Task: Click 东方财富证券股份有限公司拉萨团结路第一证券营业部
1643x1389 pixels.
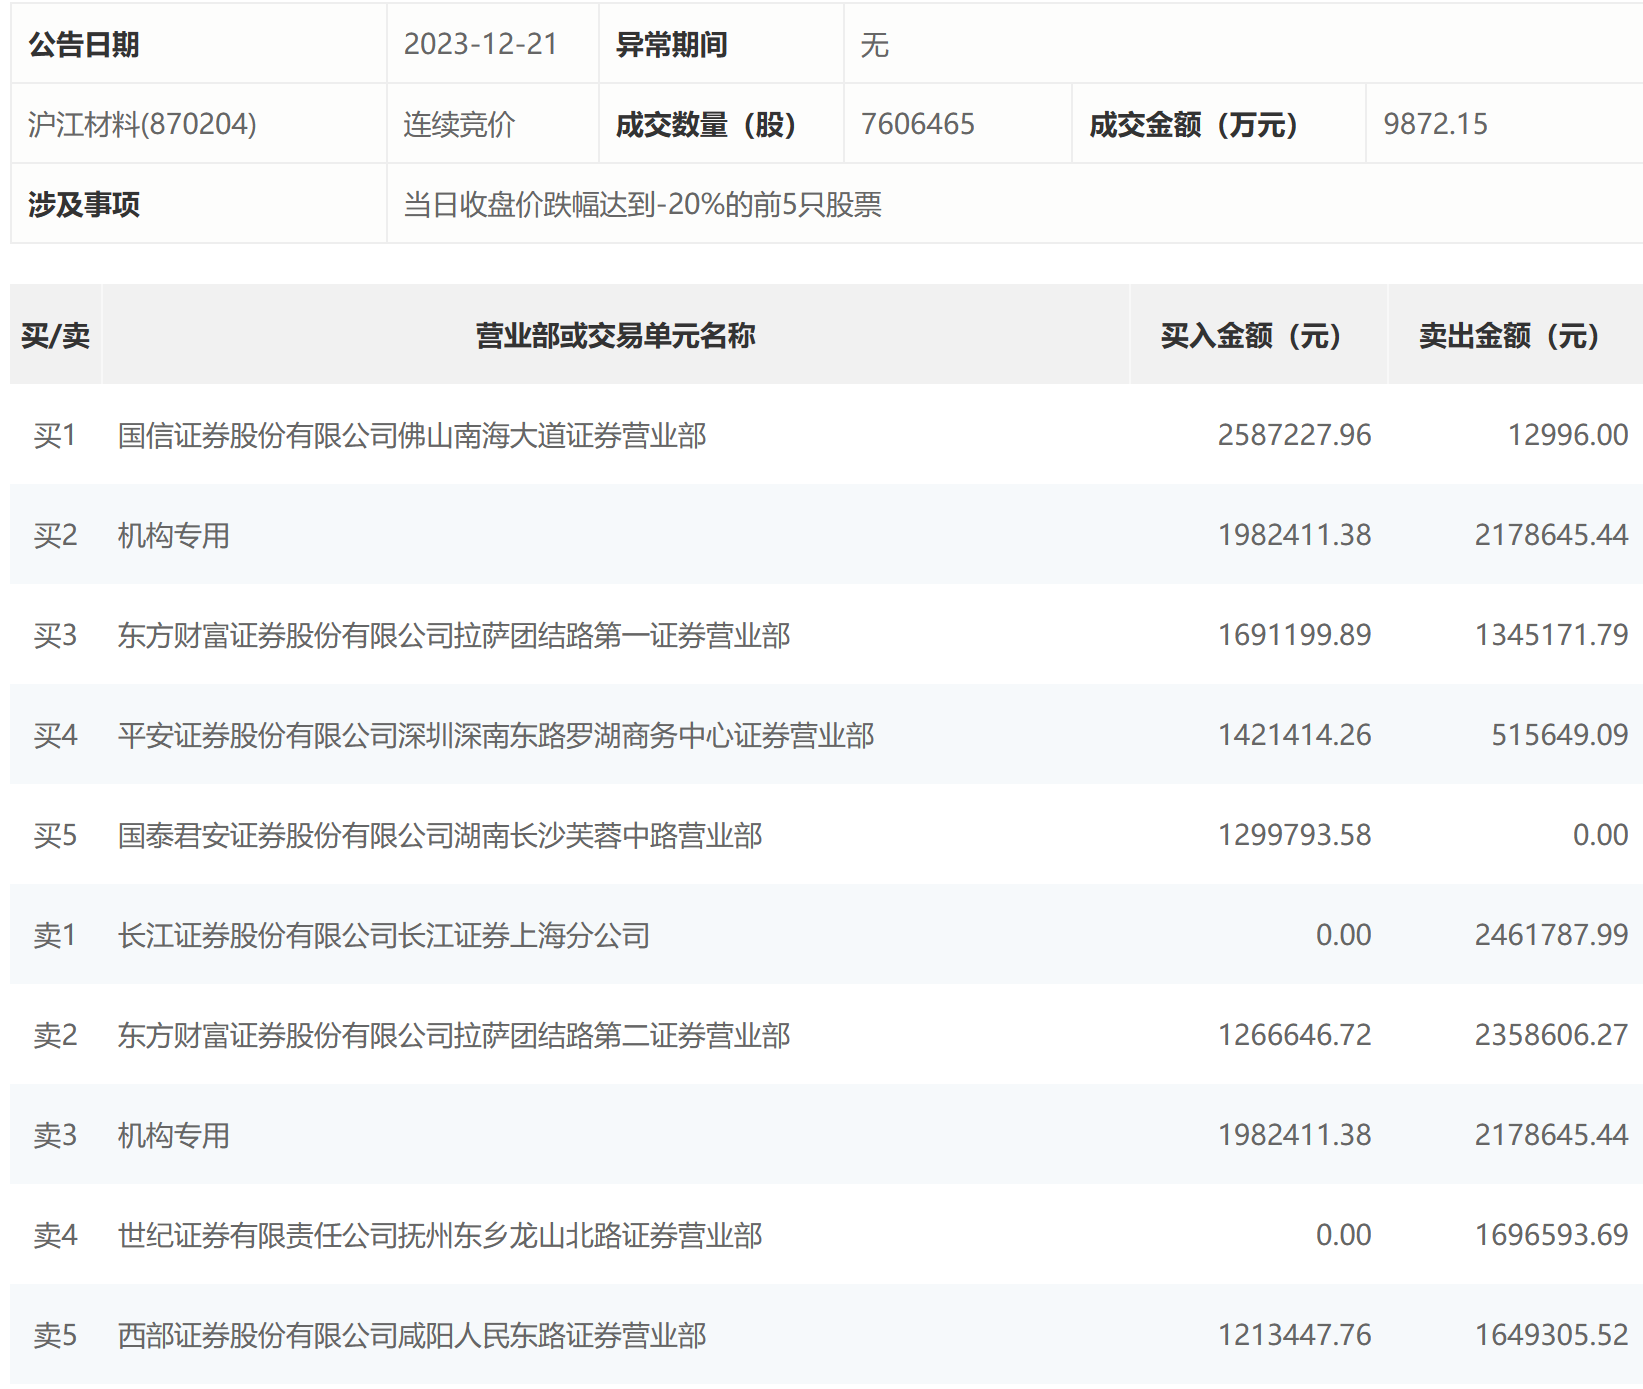Action: tap(454, 635)
